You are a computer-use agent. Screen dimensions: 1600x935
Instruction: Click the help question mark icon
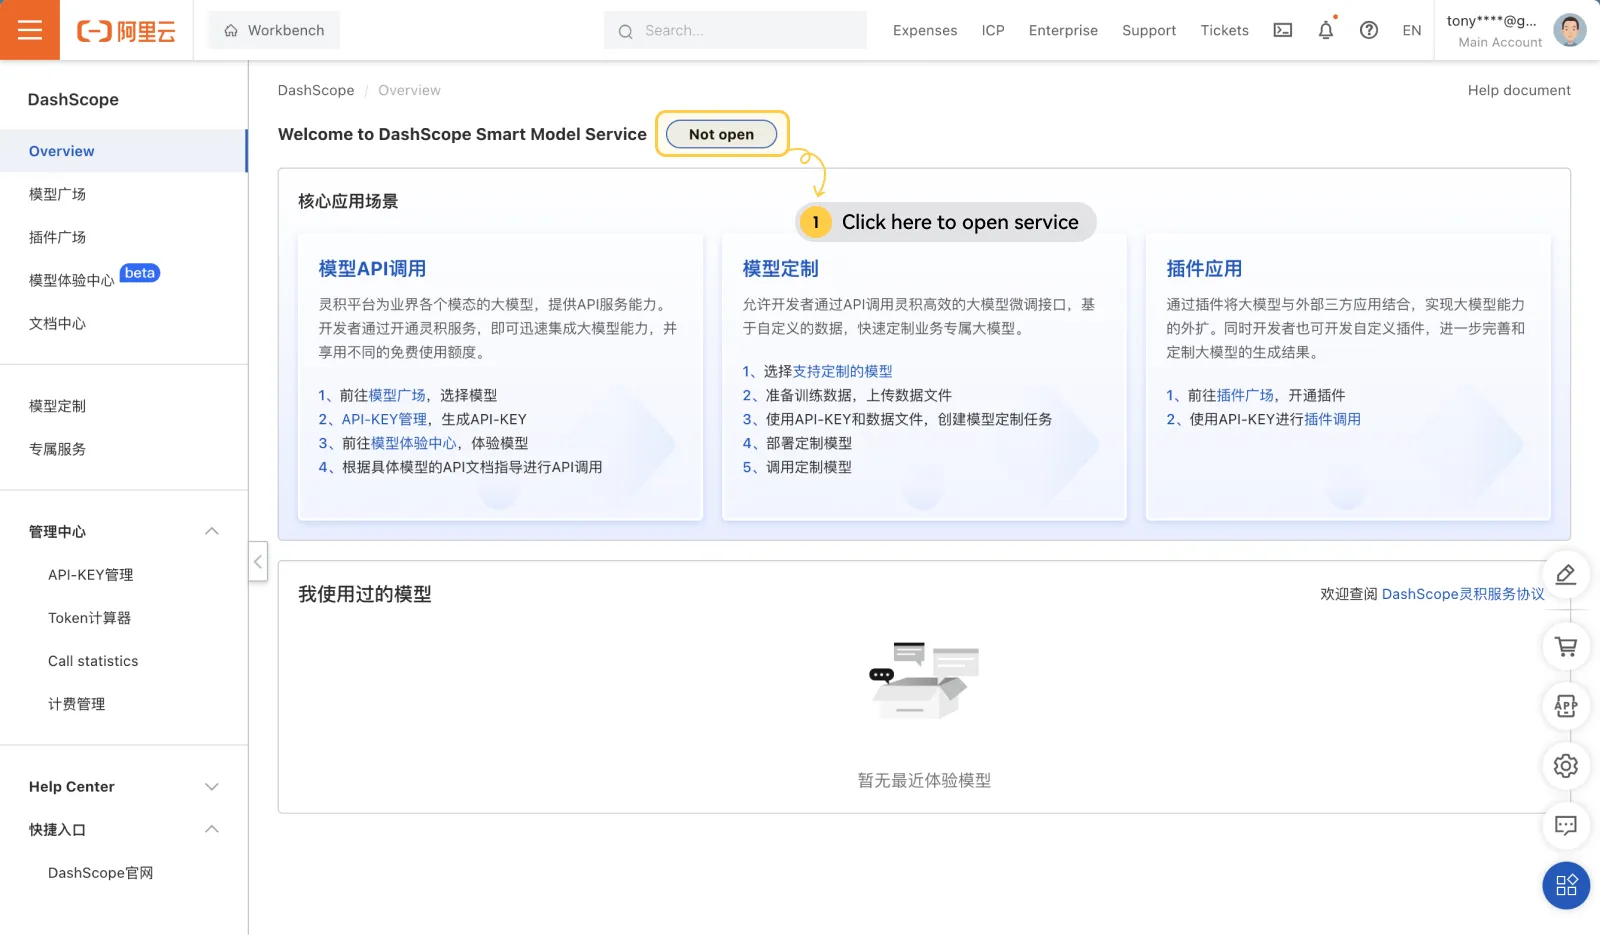pyautogui.click(x=1368, y=30)
